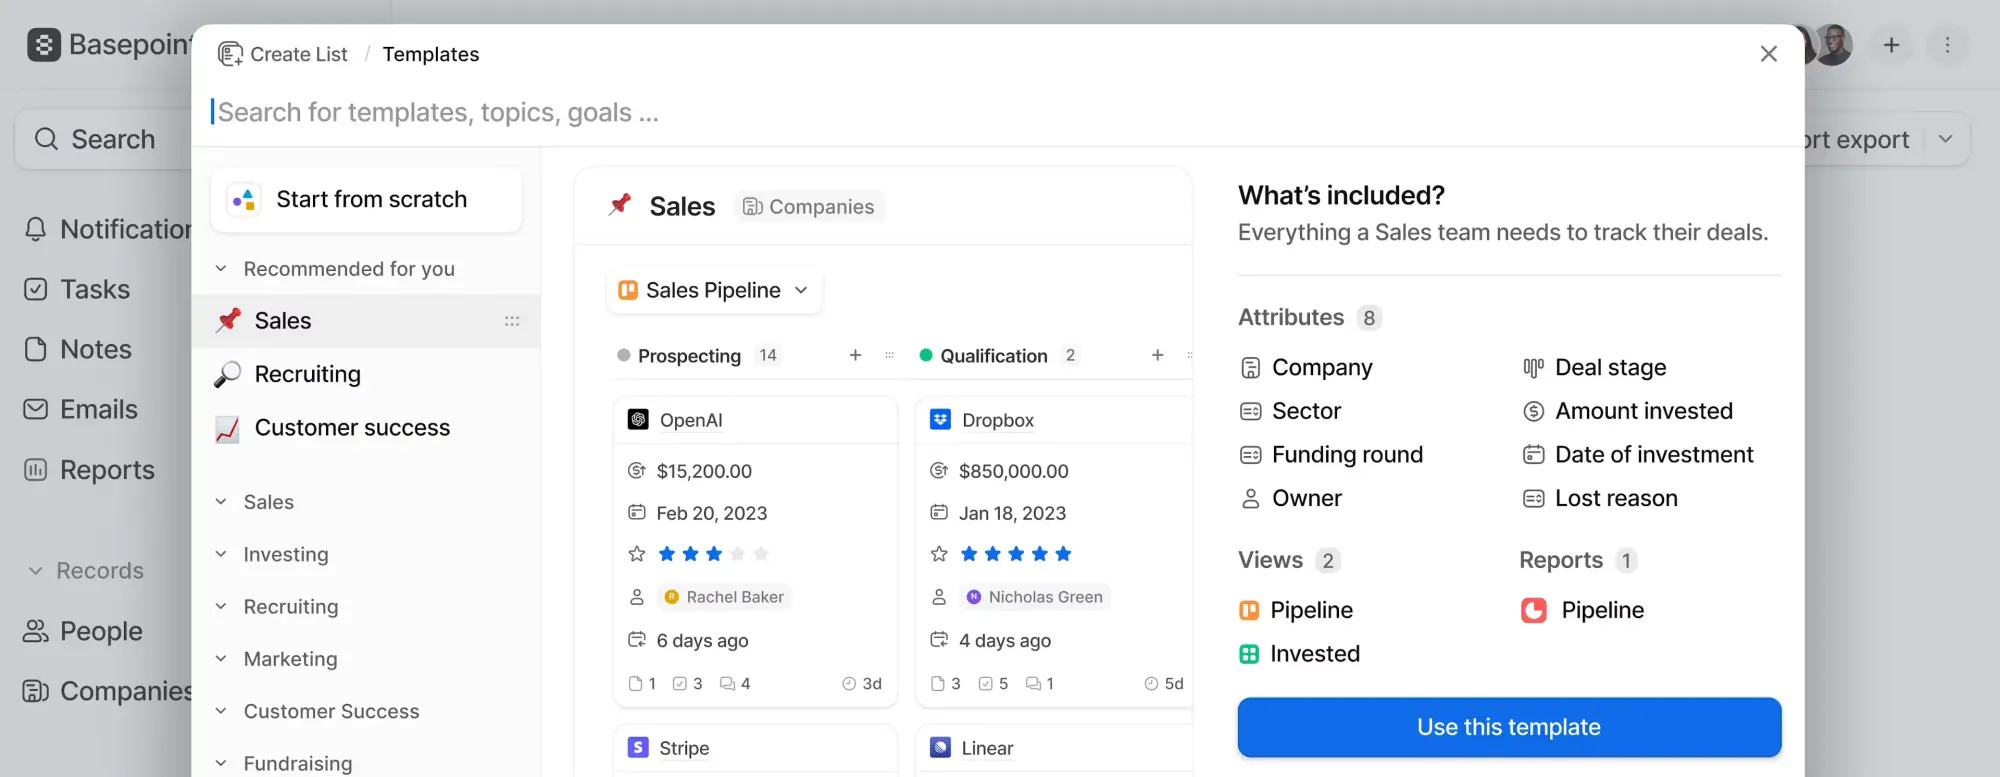Click the OpenAI logo on card
The image size is (2000, 777).
tap(638, 420)
